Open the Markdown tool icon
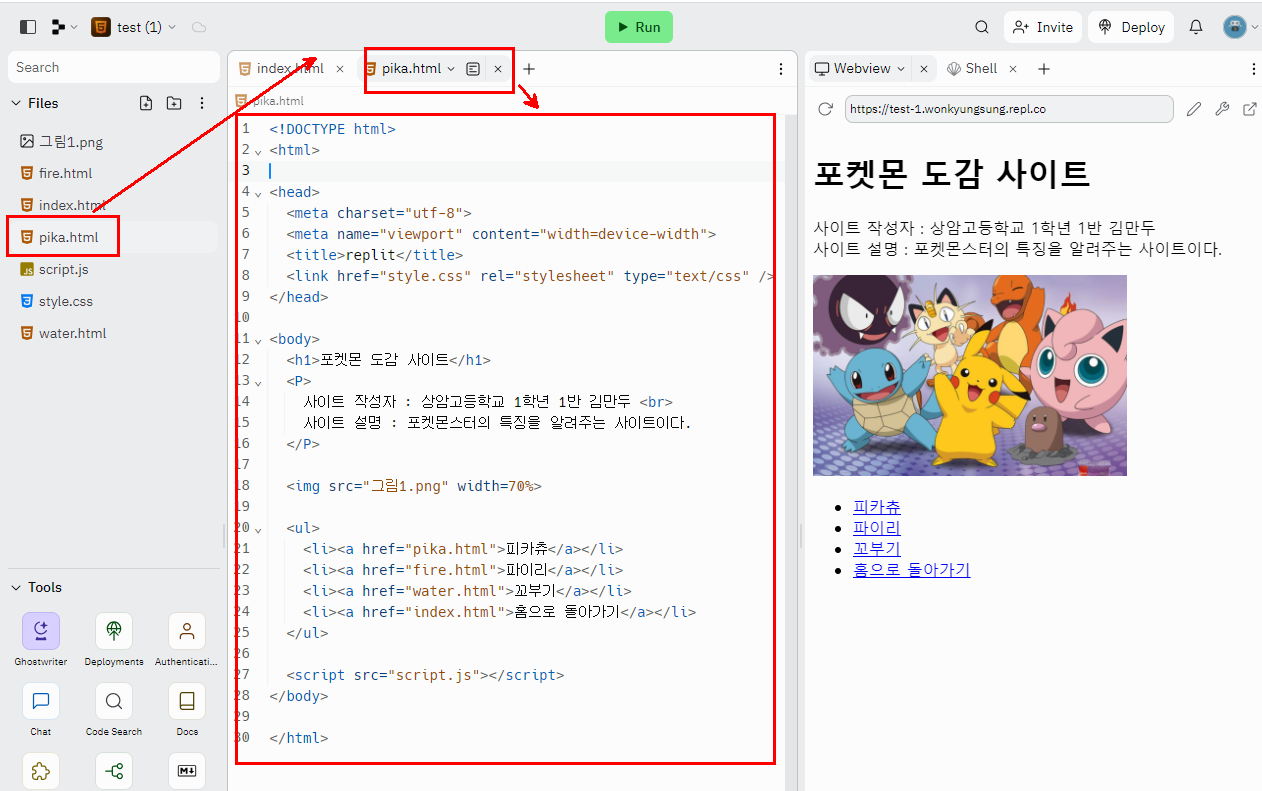The height and width of the screenshot is (791, 1262). [187, 771]
